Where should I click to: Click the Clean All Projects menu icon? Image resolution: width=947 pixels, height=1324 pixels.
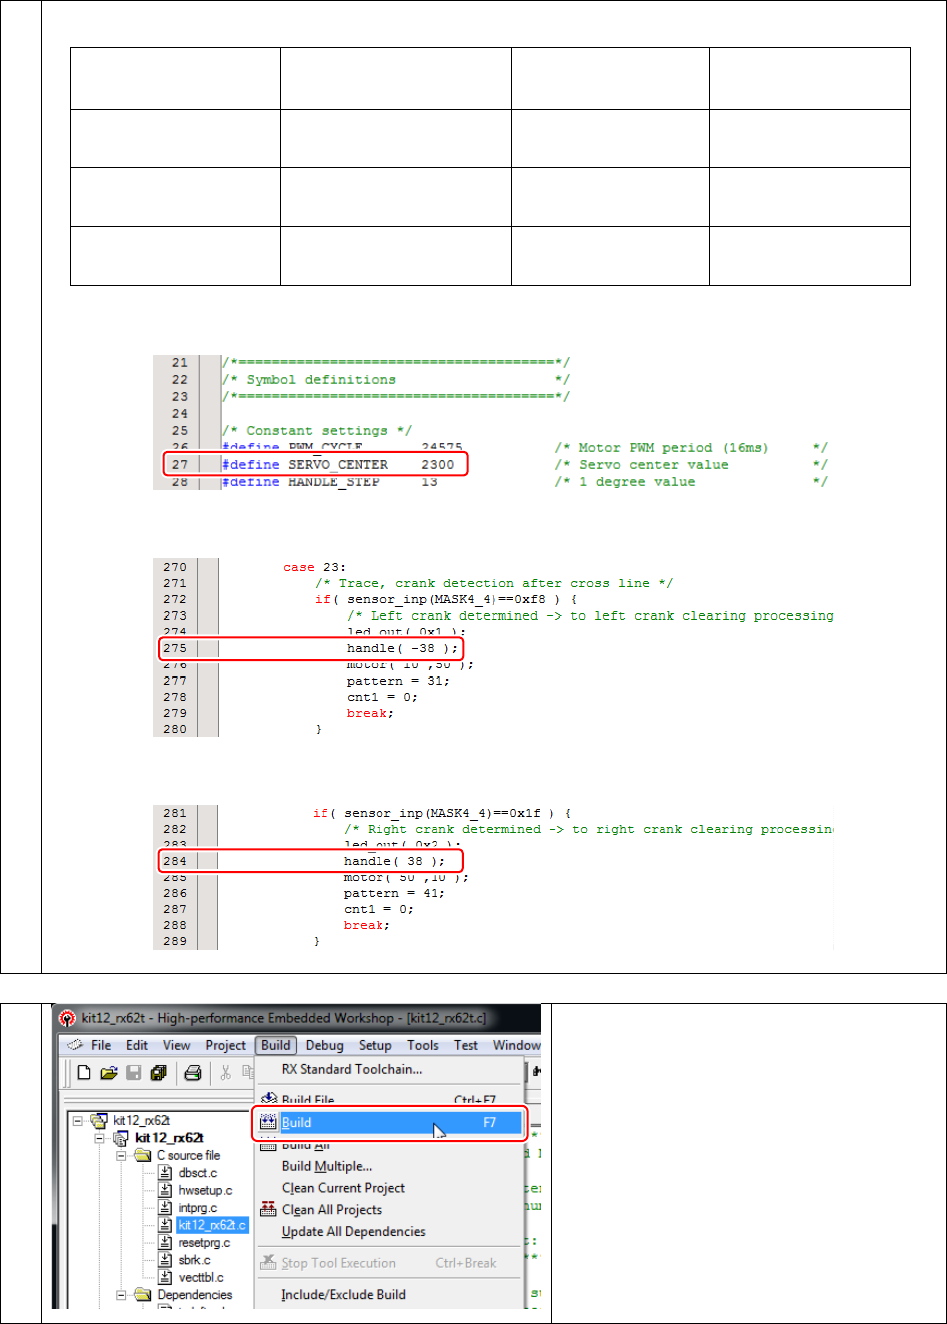point(268,1210)
